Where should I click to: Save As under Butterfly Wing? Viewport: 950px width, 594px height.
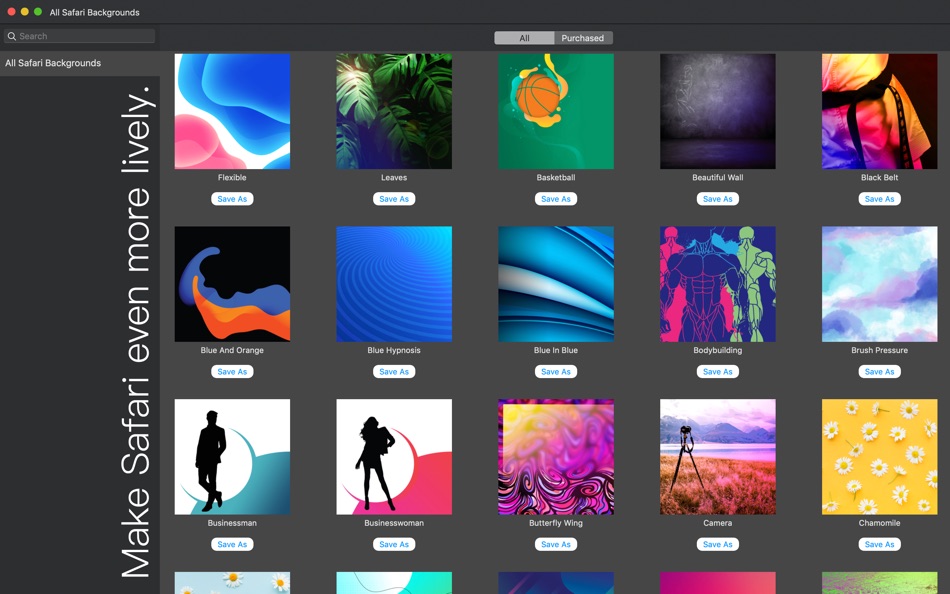pyautogui.click(x=556, y=544)
